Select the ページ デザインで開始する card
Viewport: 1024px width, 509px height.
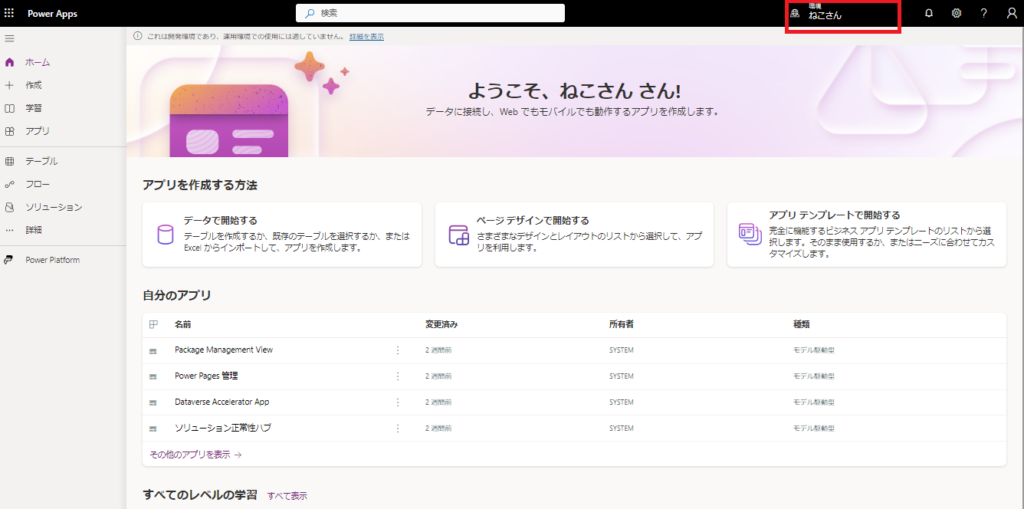574,234
